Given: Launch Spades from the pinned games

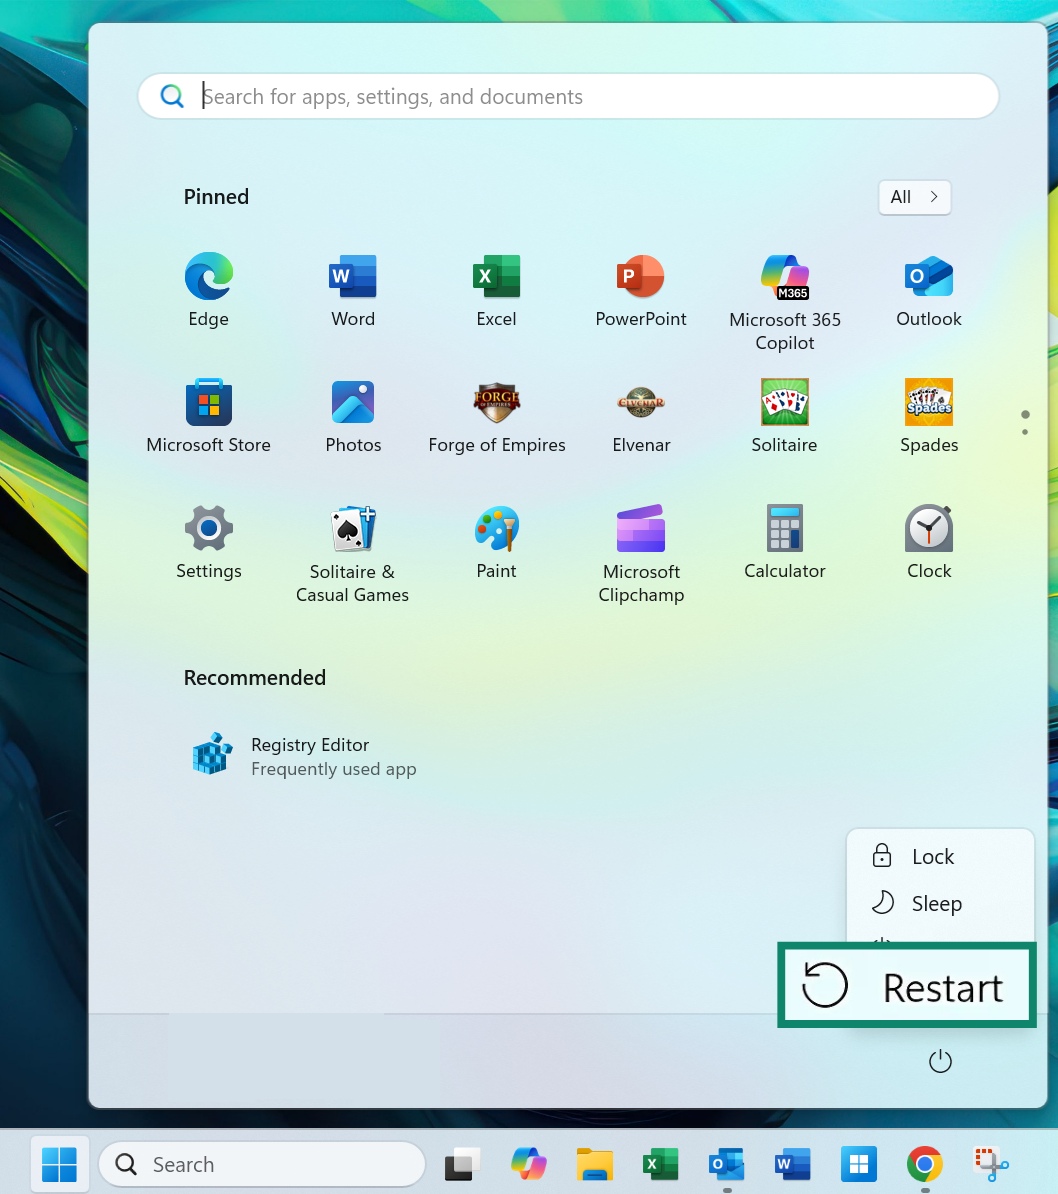Looking at the screenshot, I should point(928,415).
